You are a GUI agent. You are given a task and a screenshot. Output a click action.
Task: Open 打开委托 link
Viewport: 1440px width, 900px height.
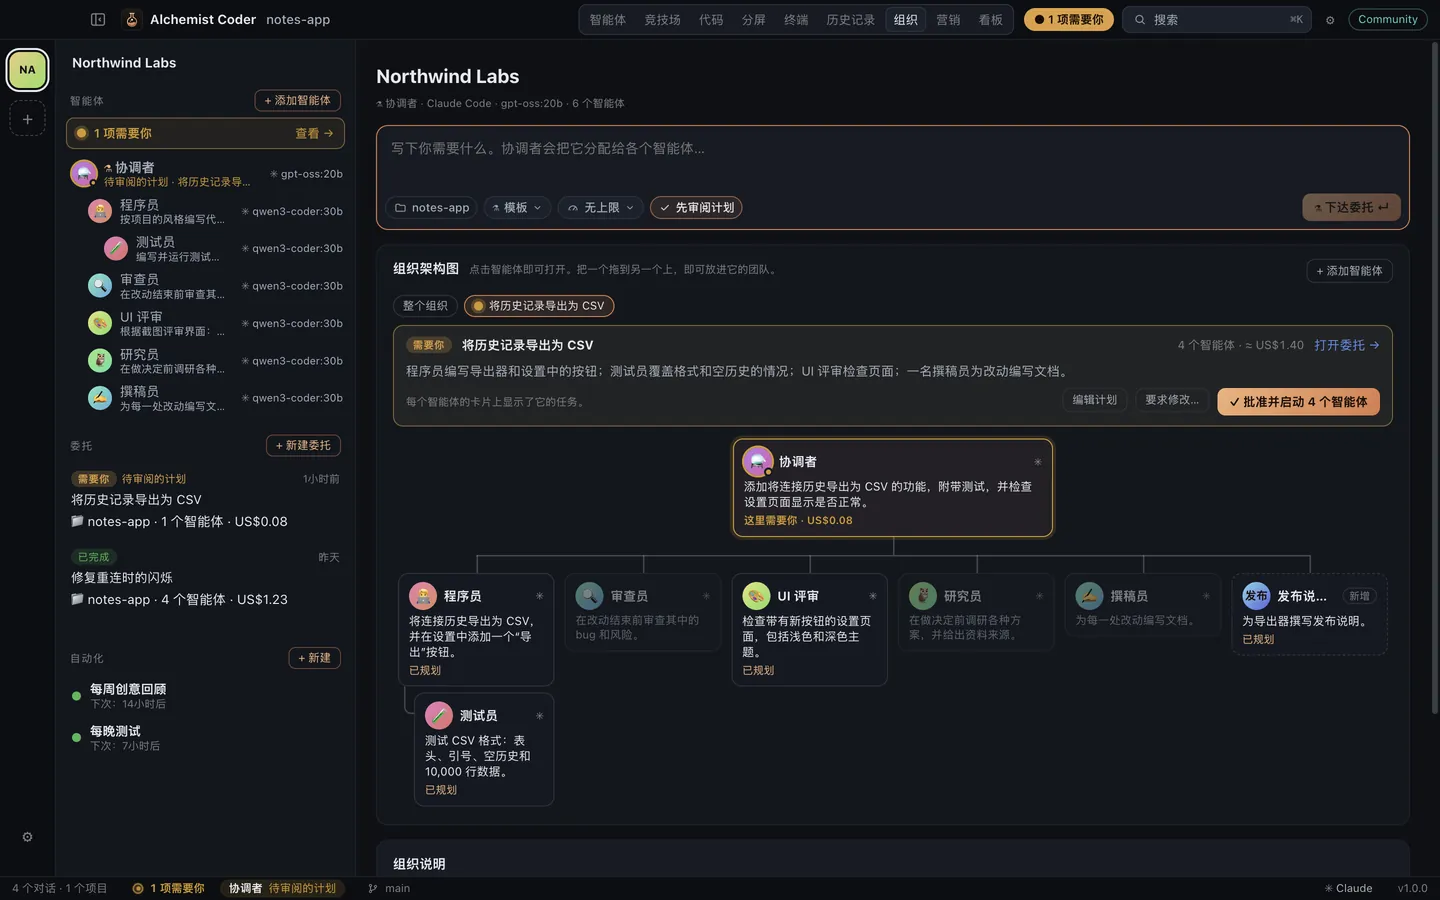point(1346,345)
